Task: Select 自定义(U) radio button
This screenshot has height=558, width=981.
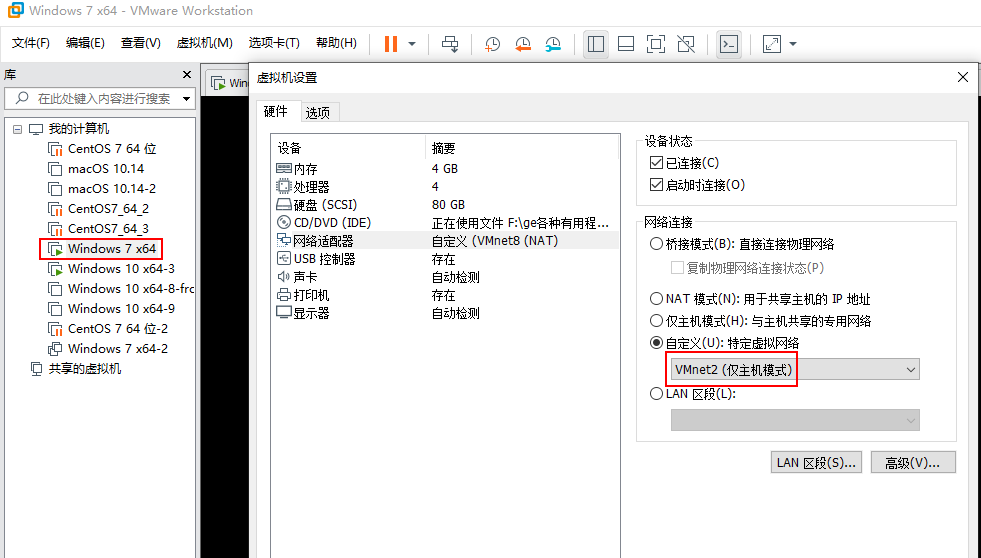Action: pos(656,343)
